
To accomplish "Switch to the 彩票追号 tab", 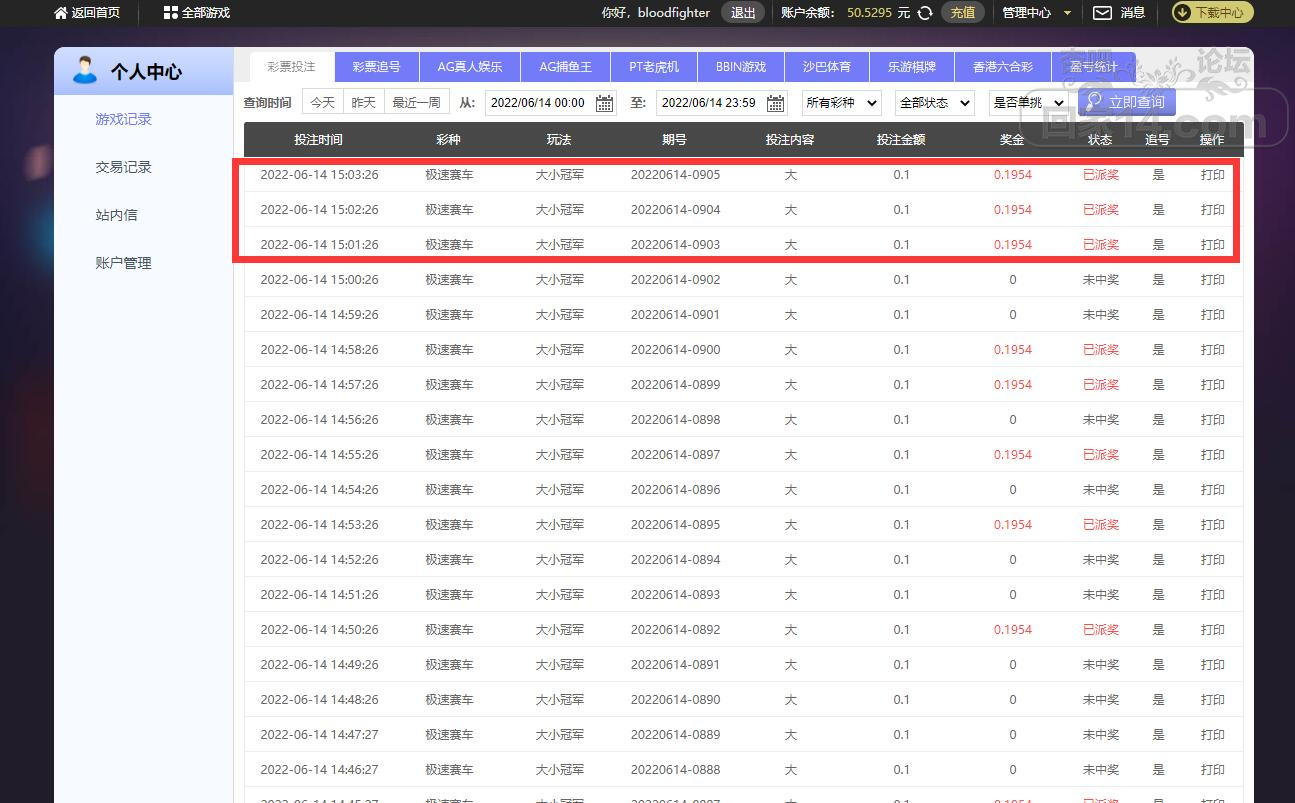I will coord(376,67).
